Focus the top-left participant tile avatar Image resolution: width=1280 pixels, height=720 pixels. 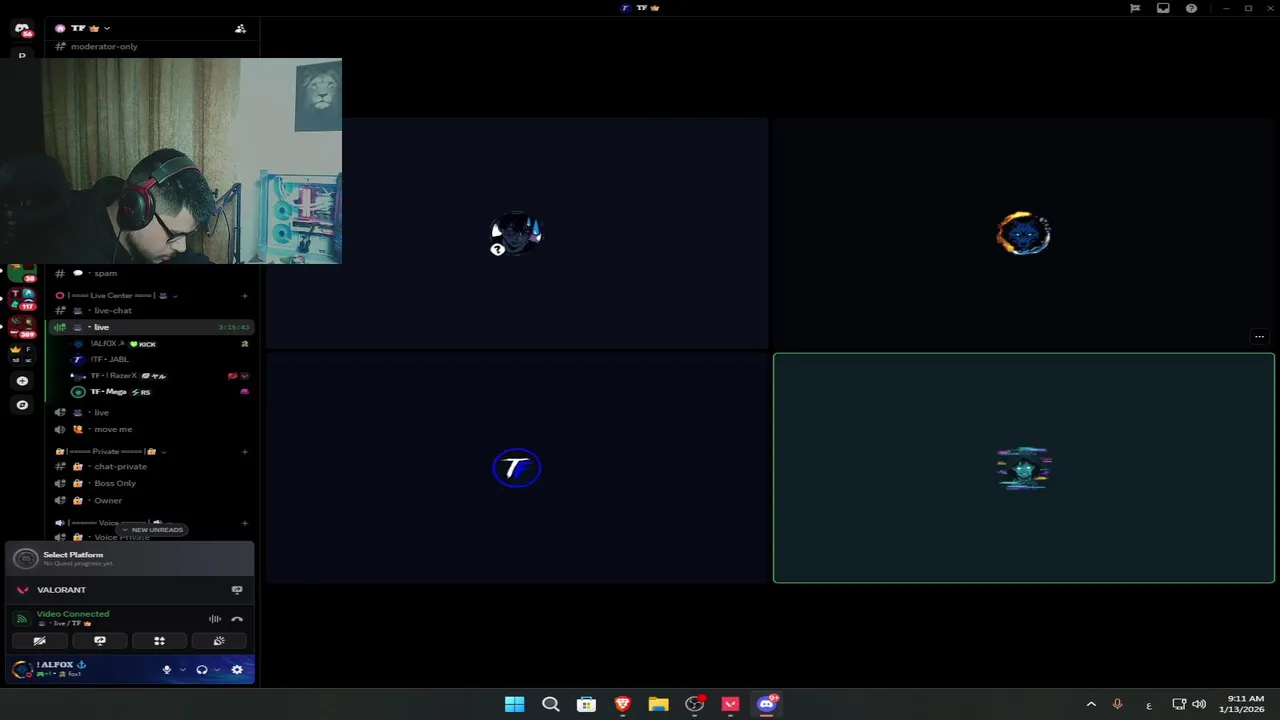tap(516, 234)
